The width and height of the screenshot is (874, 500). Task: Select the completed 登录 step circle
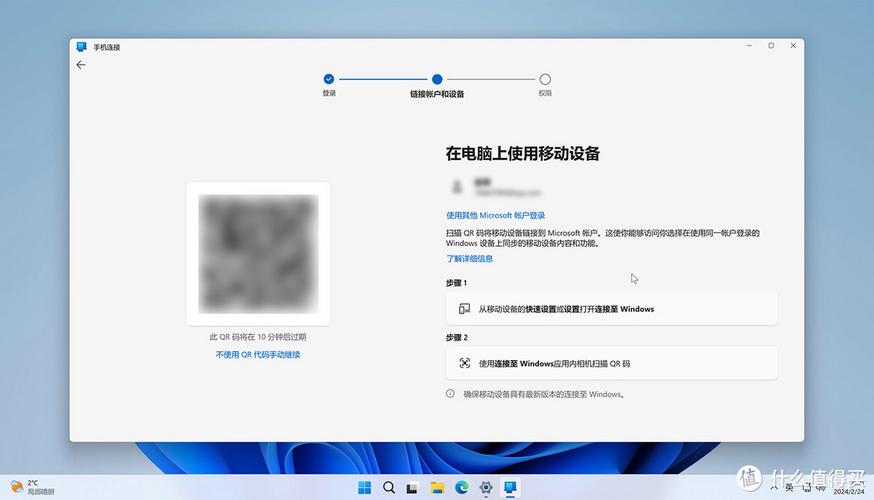tap(329, 79)
